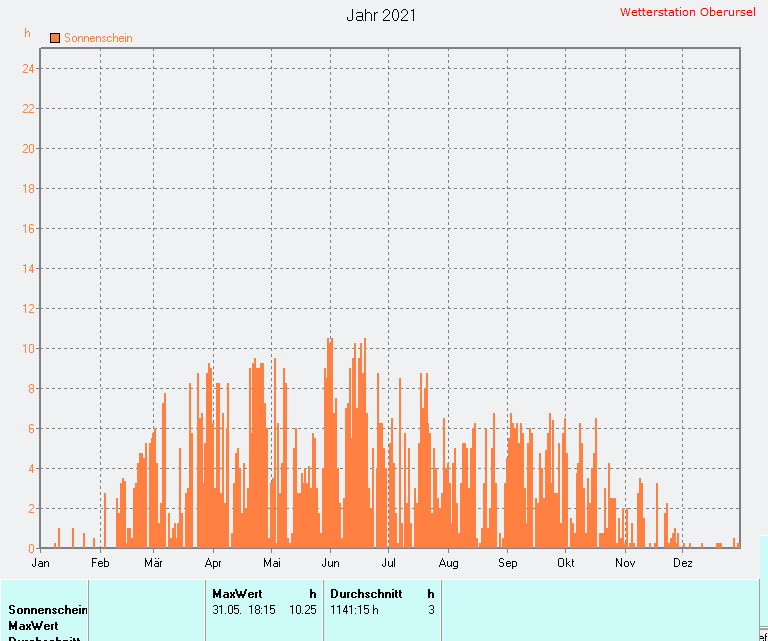Image resolution: width=768 pixels, height=641 pixels.
Task: Click y-axis value 8
Action: point(31,389)
